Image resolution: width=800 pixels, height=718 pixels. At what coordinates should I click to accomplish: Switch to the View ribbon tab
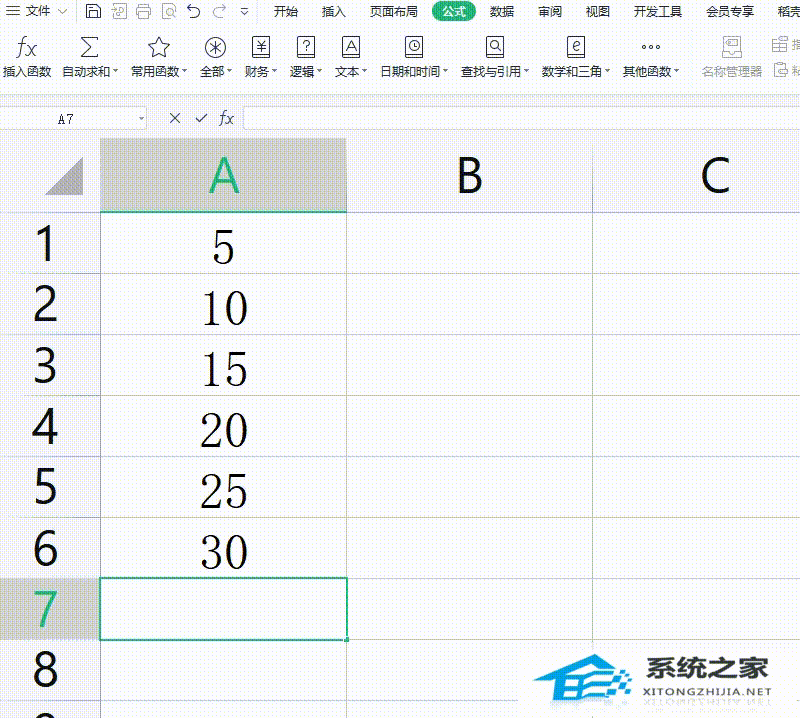pos(596,13)
